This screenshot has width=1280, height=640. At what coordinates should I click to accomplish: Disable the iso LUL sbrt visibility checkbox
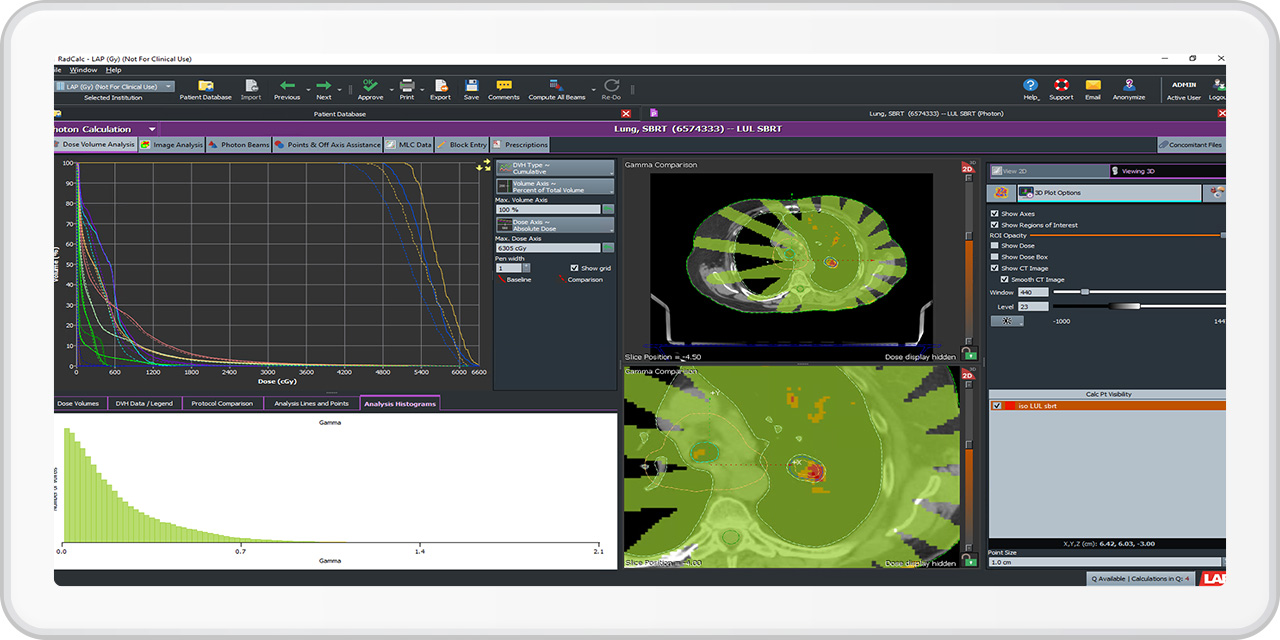(997, 406)
